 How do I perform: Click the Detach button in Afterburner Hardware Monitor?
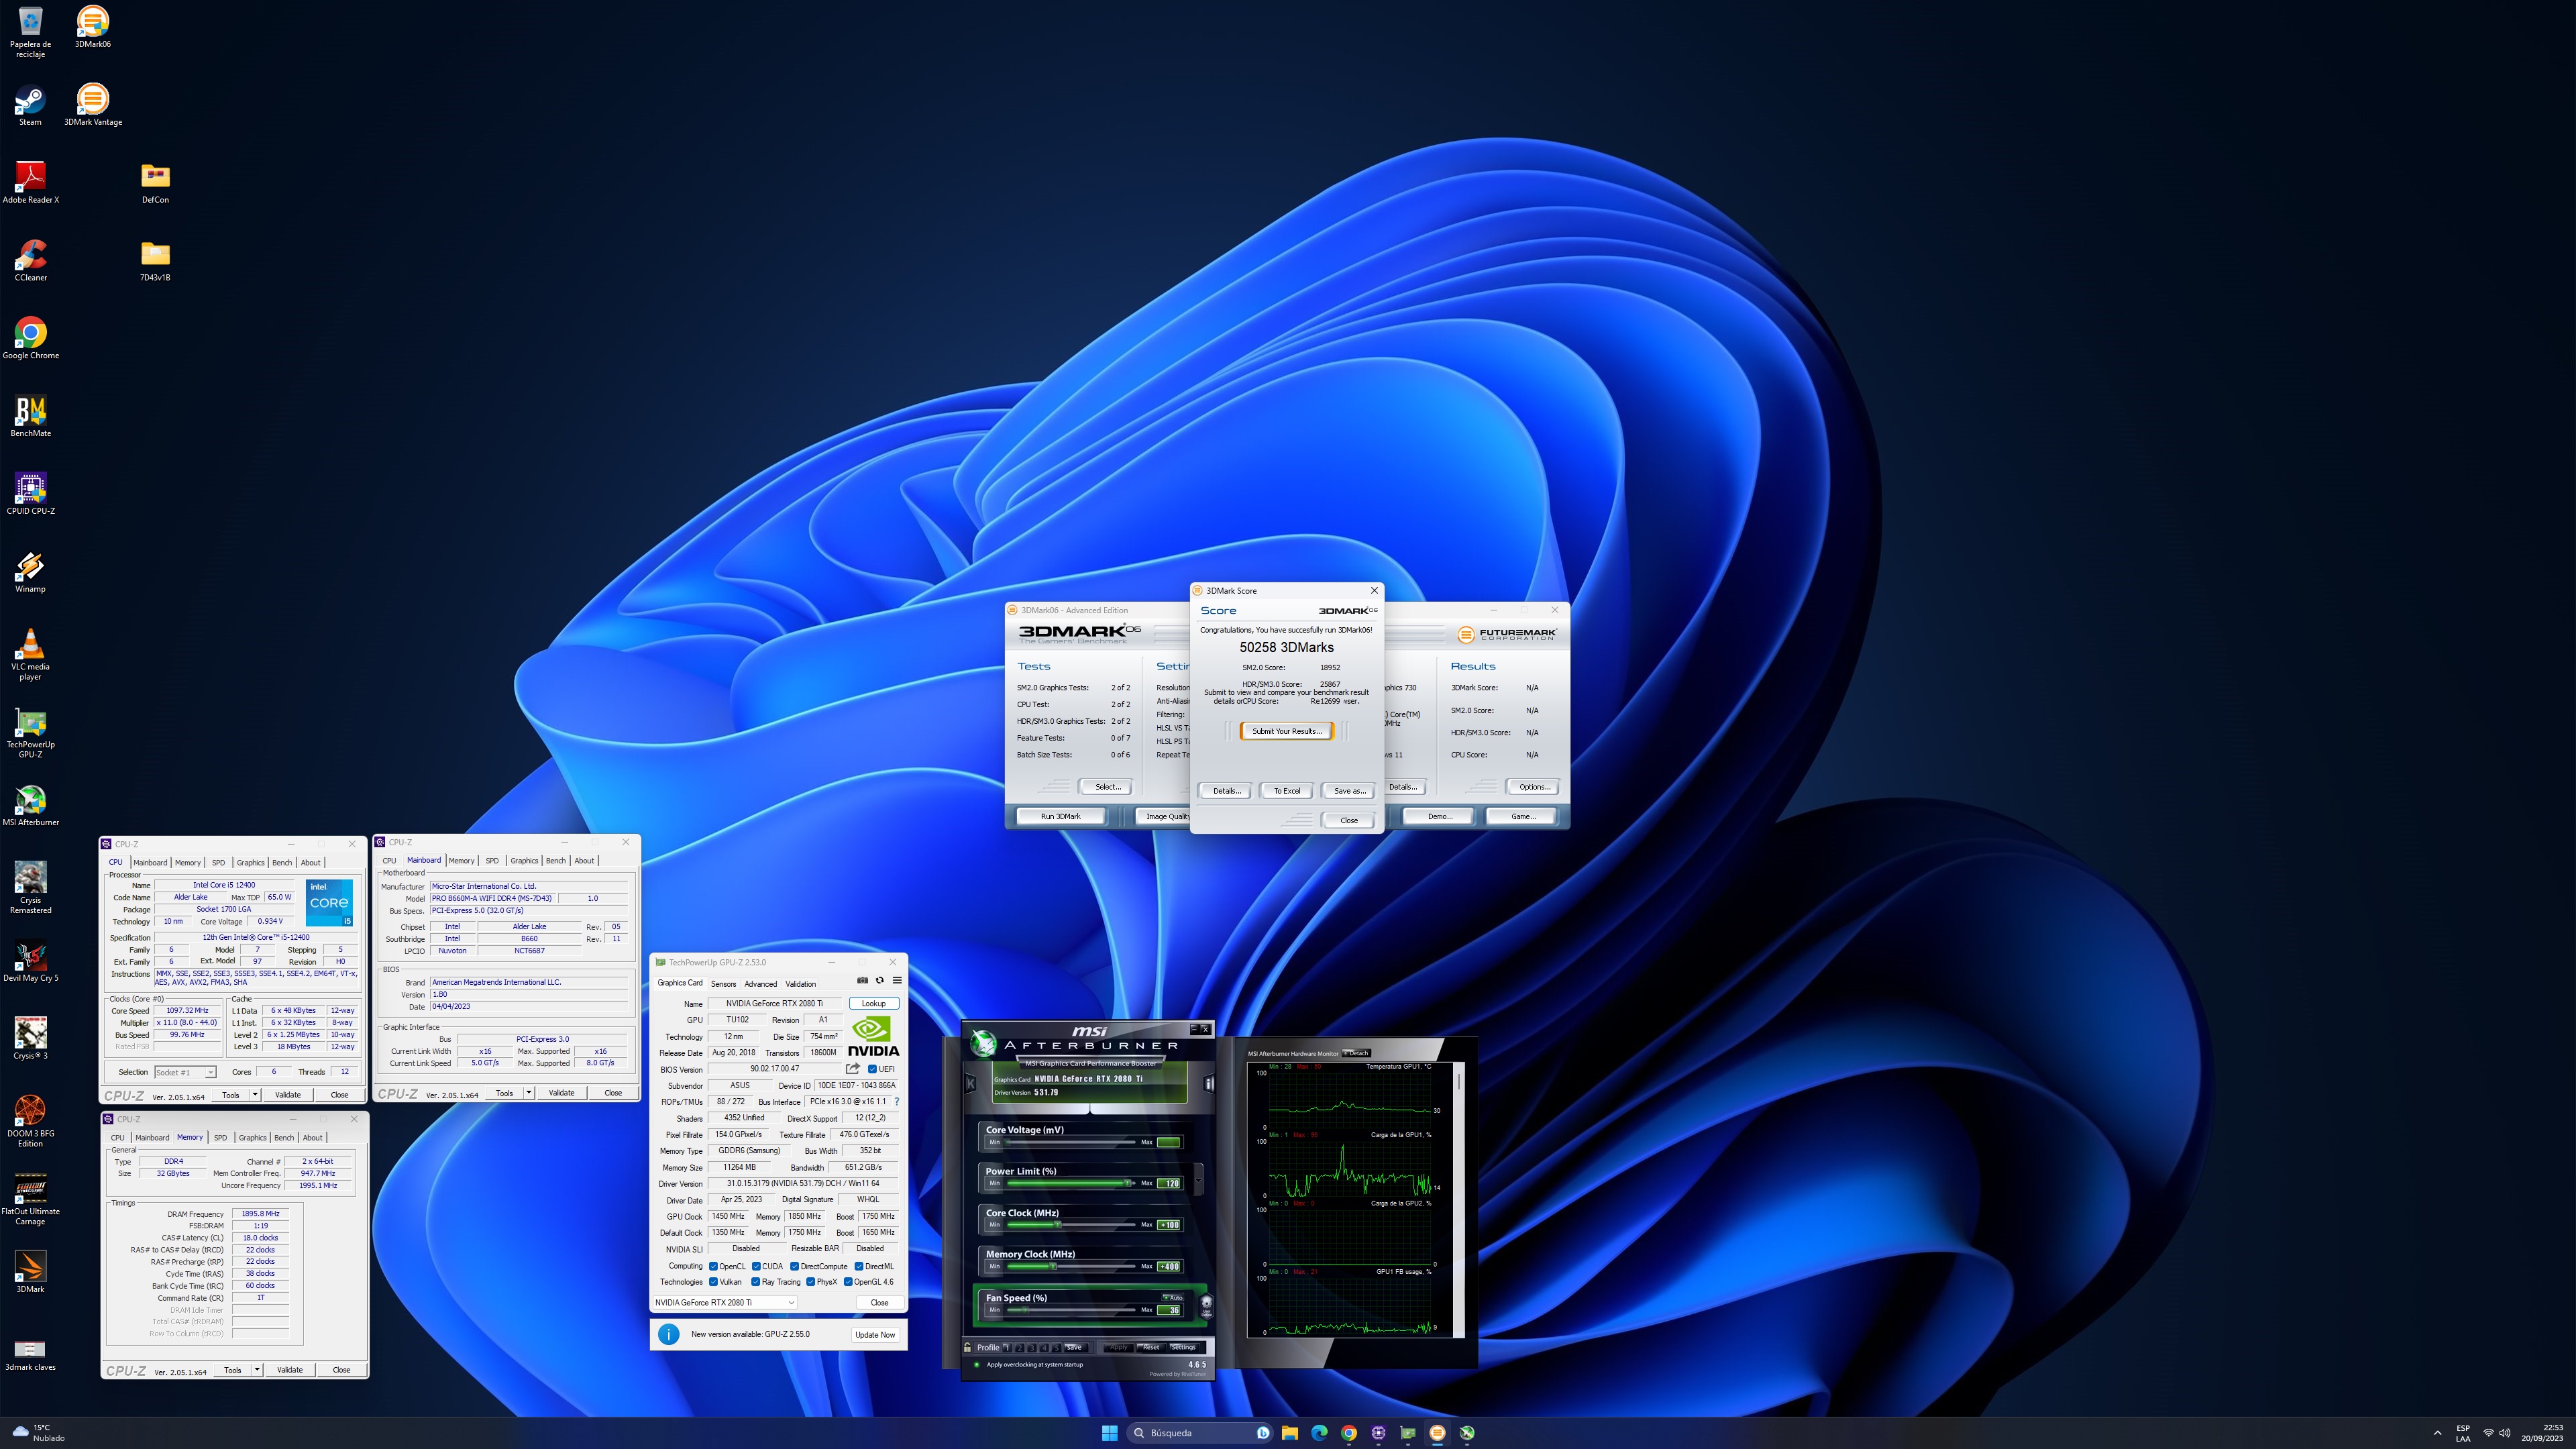point(1356,1053)
